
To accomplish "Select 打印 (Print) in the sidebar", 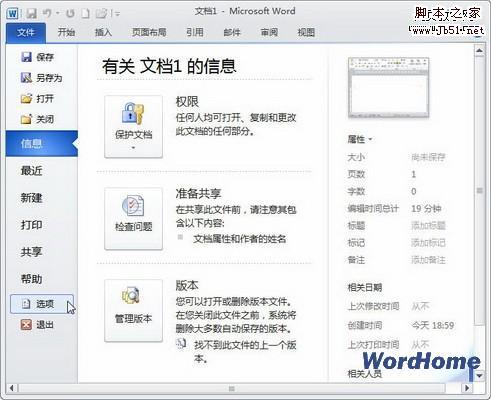I will (31, 225).
